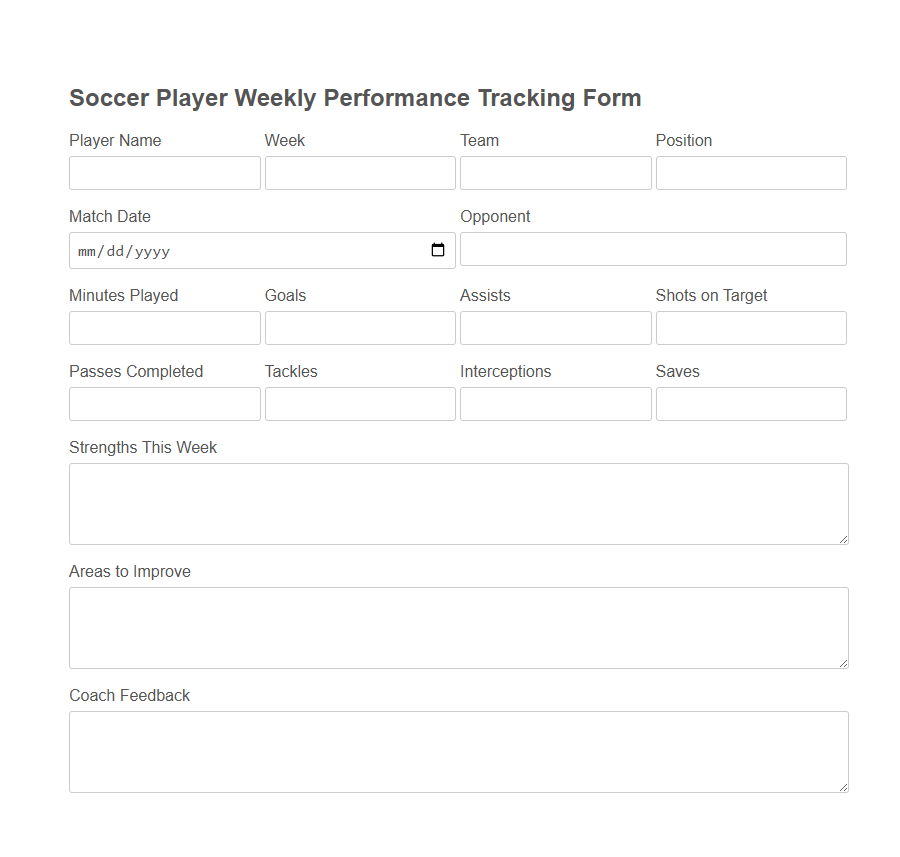Click the Assists input field
Image resolution: width=900 pixels, height=857 pixels.
[x=555, y=328]
